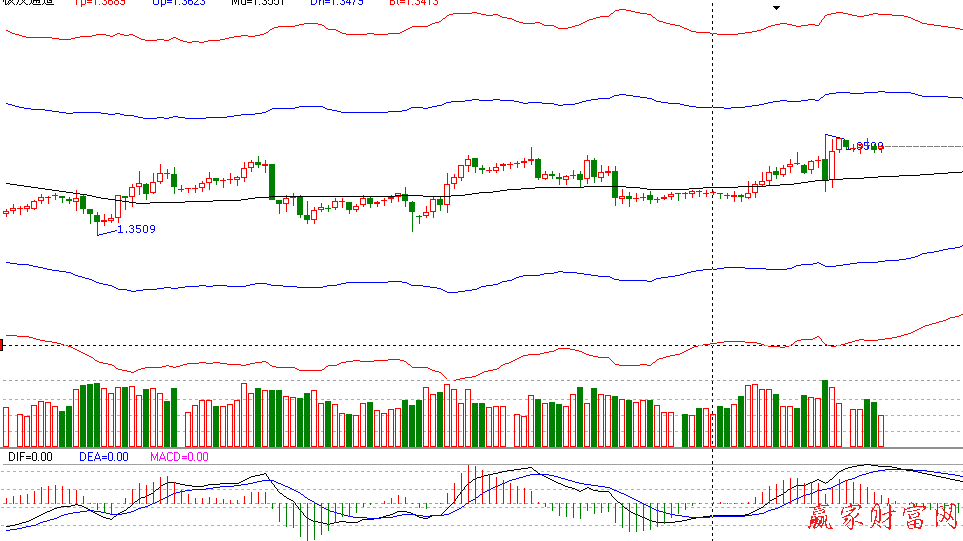The width and height of the screenshot is (963, 541).
Task: Click the Md=1.3551 channel value label
Action: coord(256,3)
